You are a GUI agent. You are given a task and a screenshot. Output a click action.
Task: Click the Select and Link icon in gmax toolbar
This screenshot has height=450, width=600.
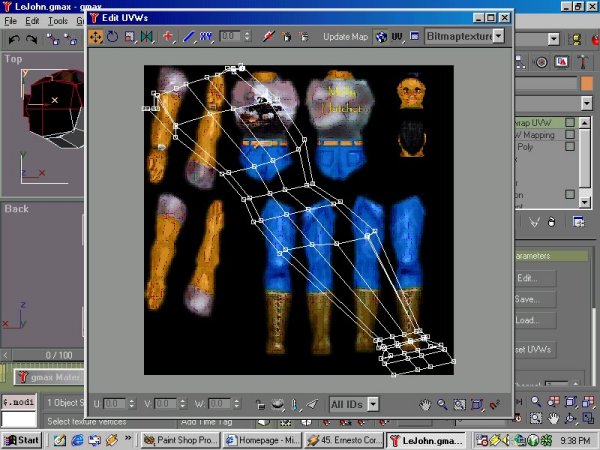(x=53, y=39)
